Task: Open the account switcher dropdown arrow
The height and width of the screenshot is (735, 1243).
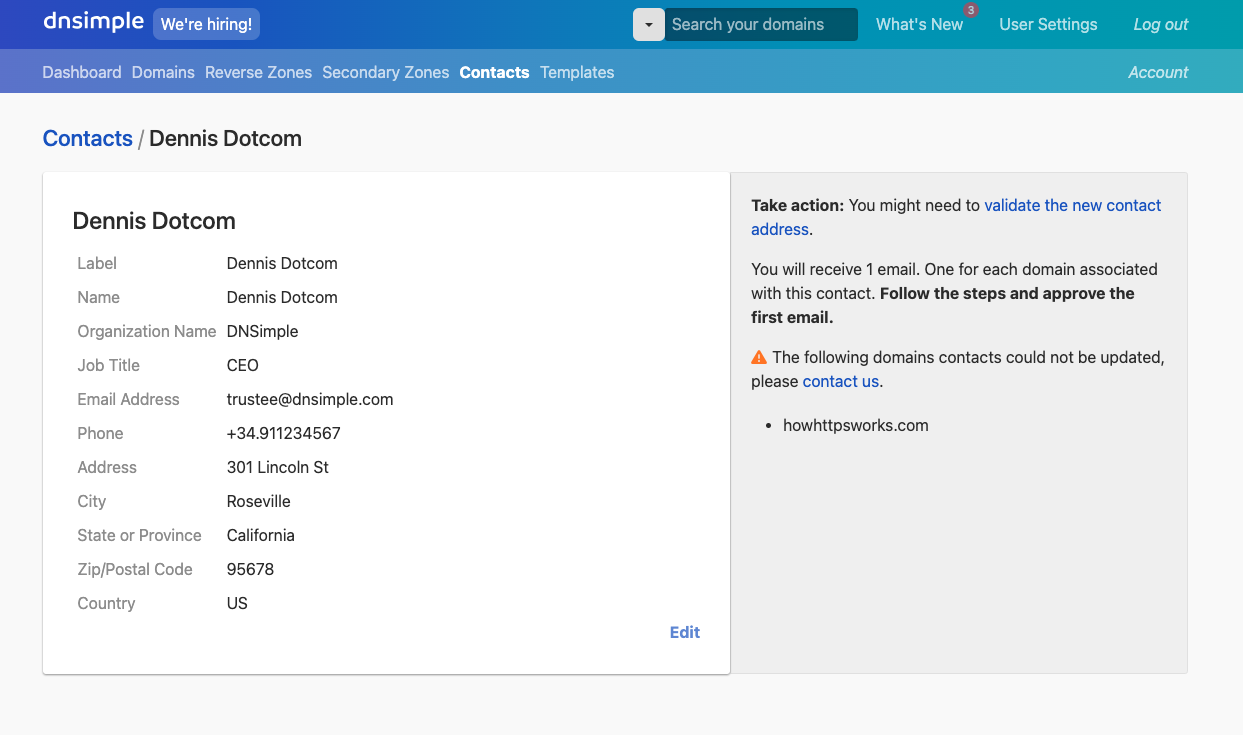Action: coord(649,25)
